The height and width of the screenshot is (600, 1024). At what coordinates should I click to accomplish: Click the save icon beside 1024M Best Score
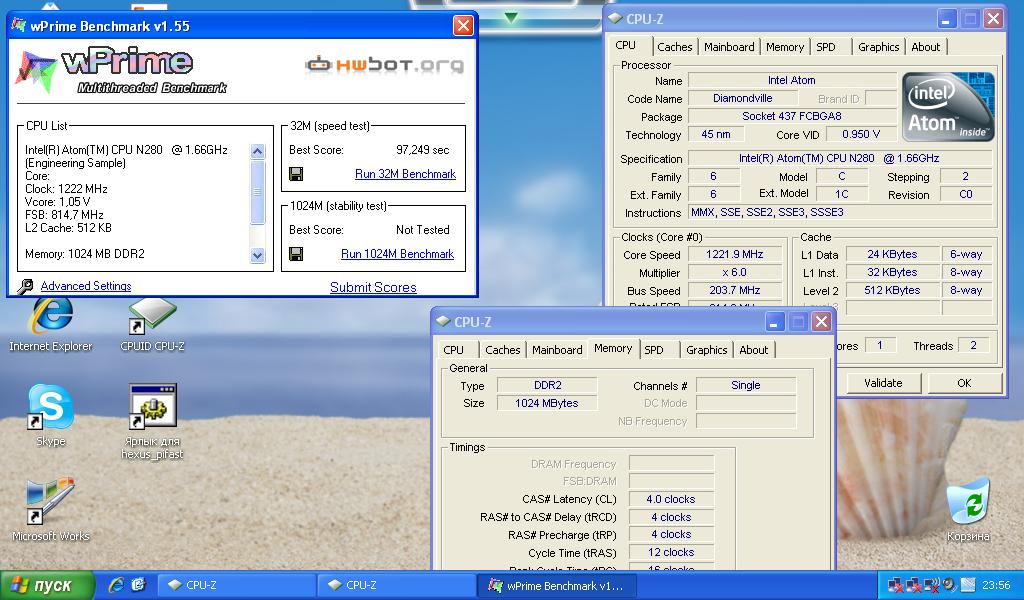tap(296, 254)
